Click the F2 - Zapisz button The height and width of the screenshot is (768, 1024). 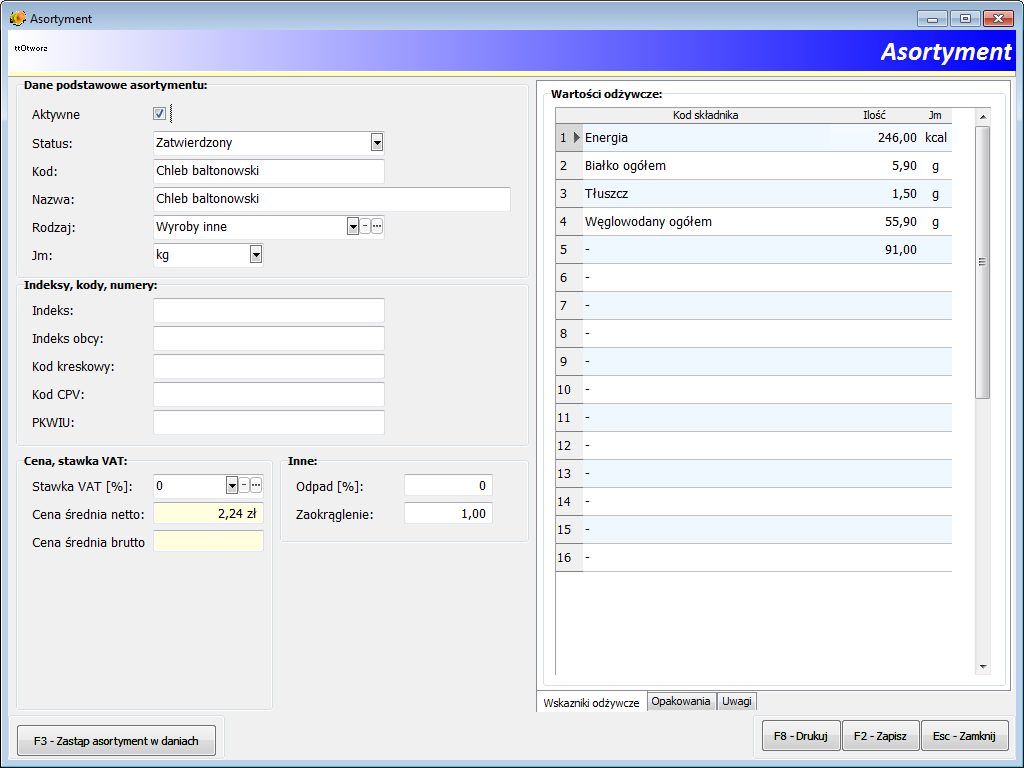(x=880, y=736)
